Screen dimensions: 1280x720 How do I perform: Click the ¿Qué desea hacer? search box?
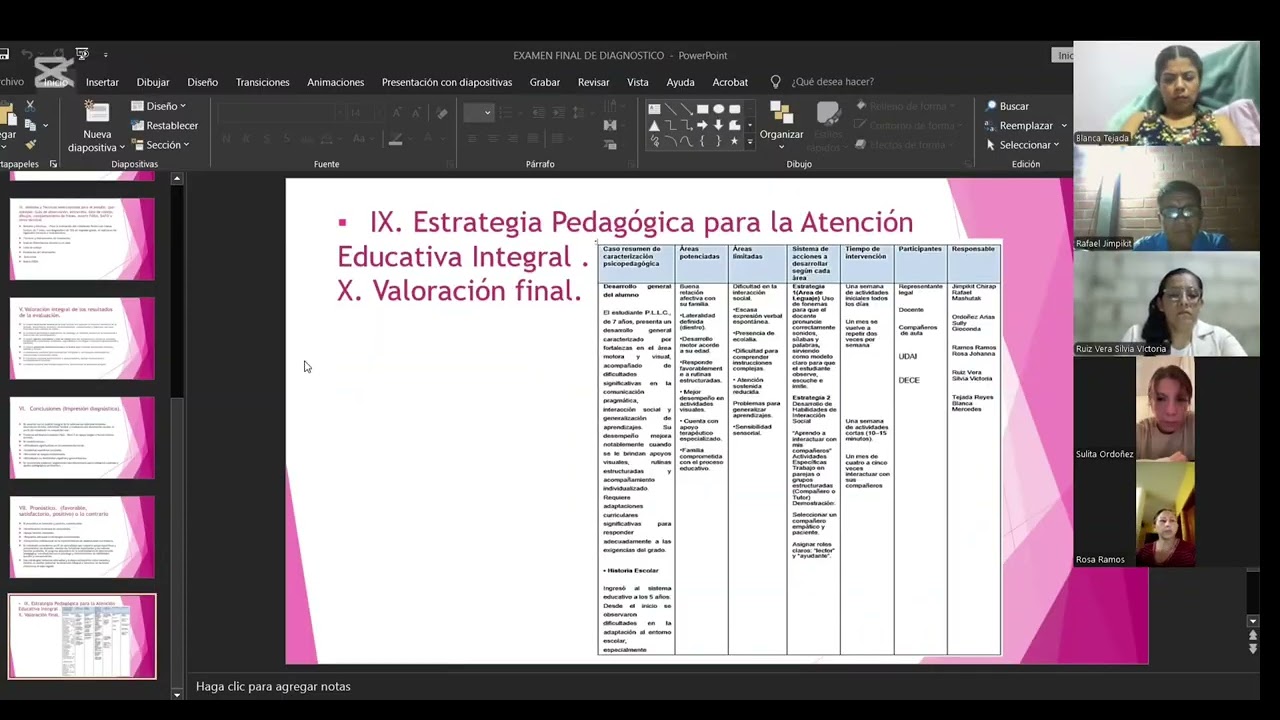832,82
